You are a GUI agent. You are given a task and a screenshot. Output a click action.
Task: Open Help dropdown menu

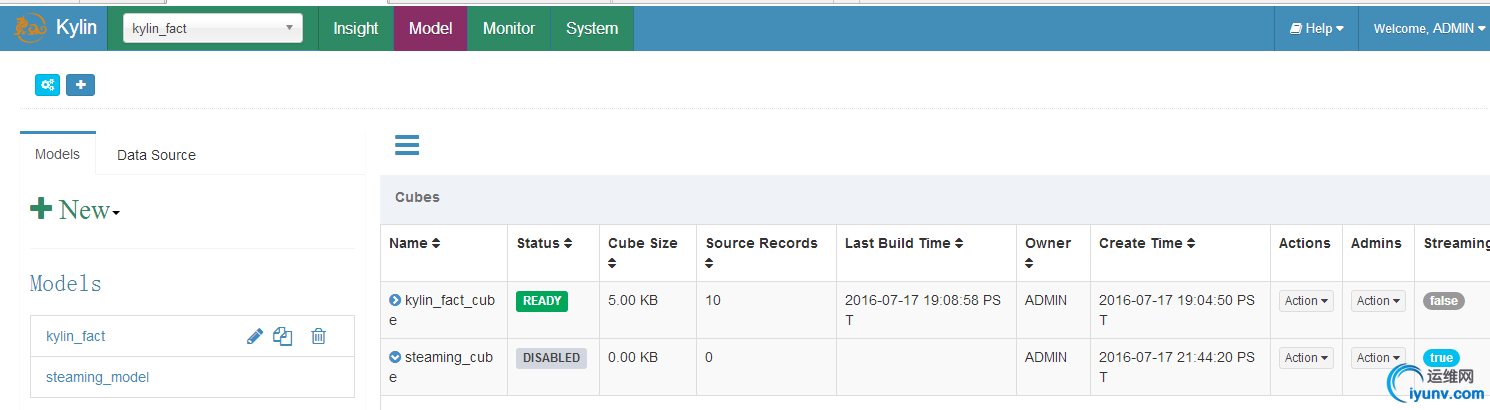(x=1316, y=28)
